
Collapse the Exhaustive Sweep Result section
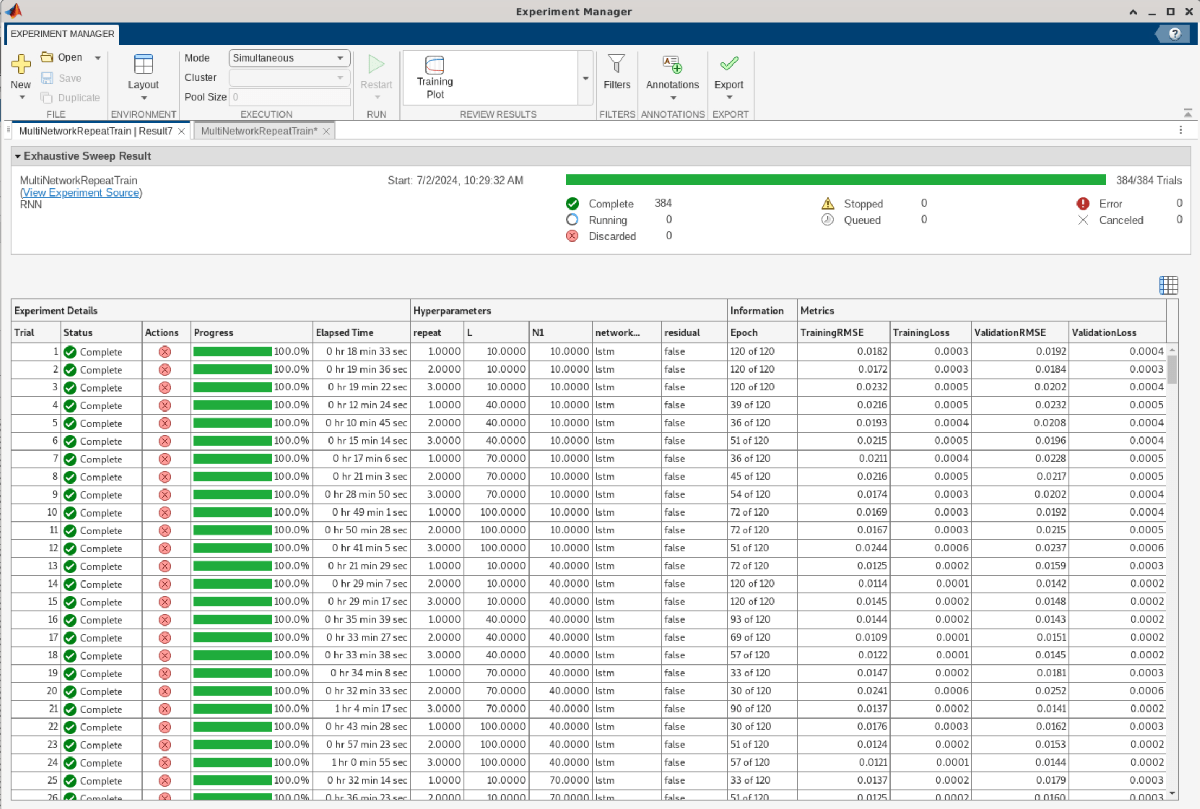click(x=15, y=156)
